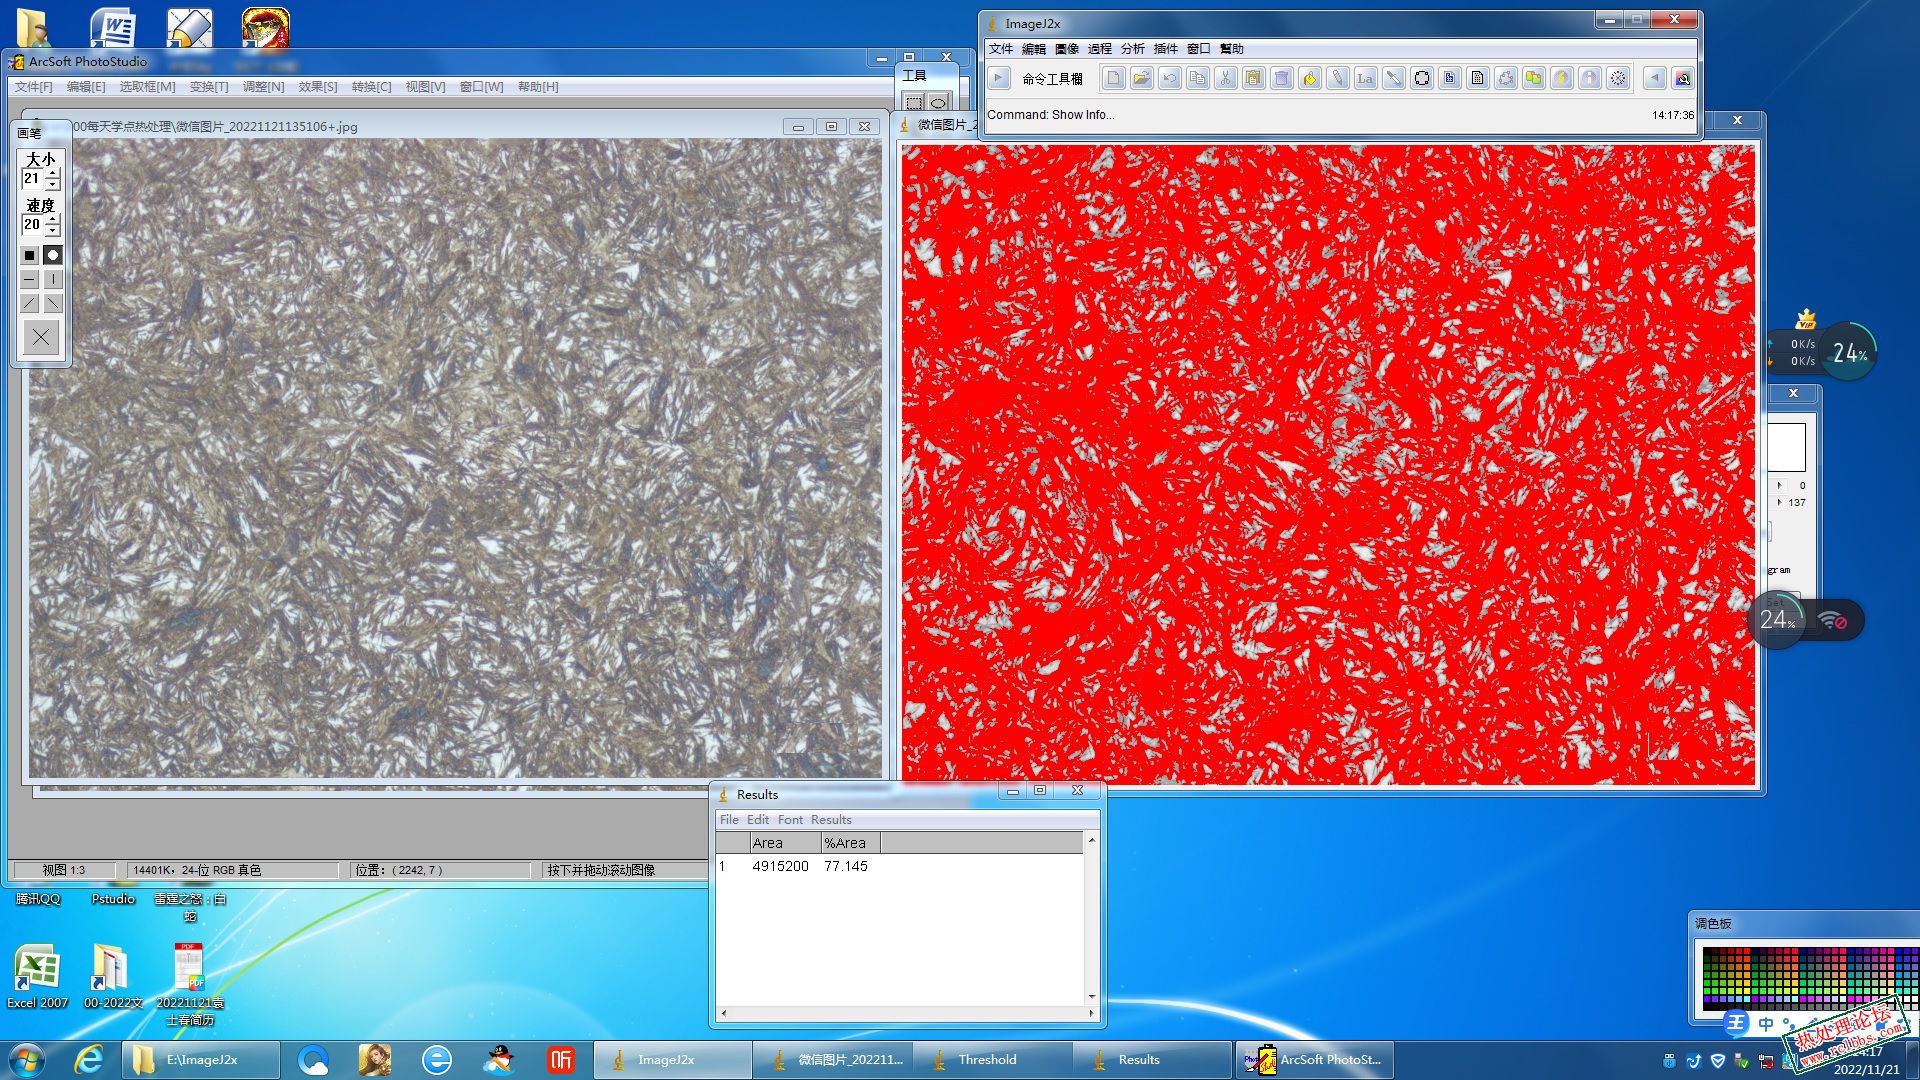
Task: Click the info 'i' icon in ImageJ2x toolbar
Action: pos(1590,78)
